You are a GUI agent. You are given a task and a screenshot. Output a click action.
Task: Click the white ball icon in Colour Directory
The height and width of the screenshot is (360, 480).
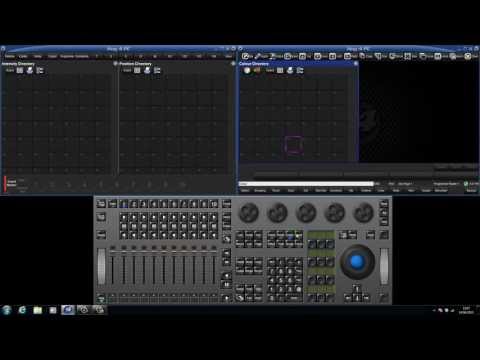pyautogui.click(x=247, y=70)
